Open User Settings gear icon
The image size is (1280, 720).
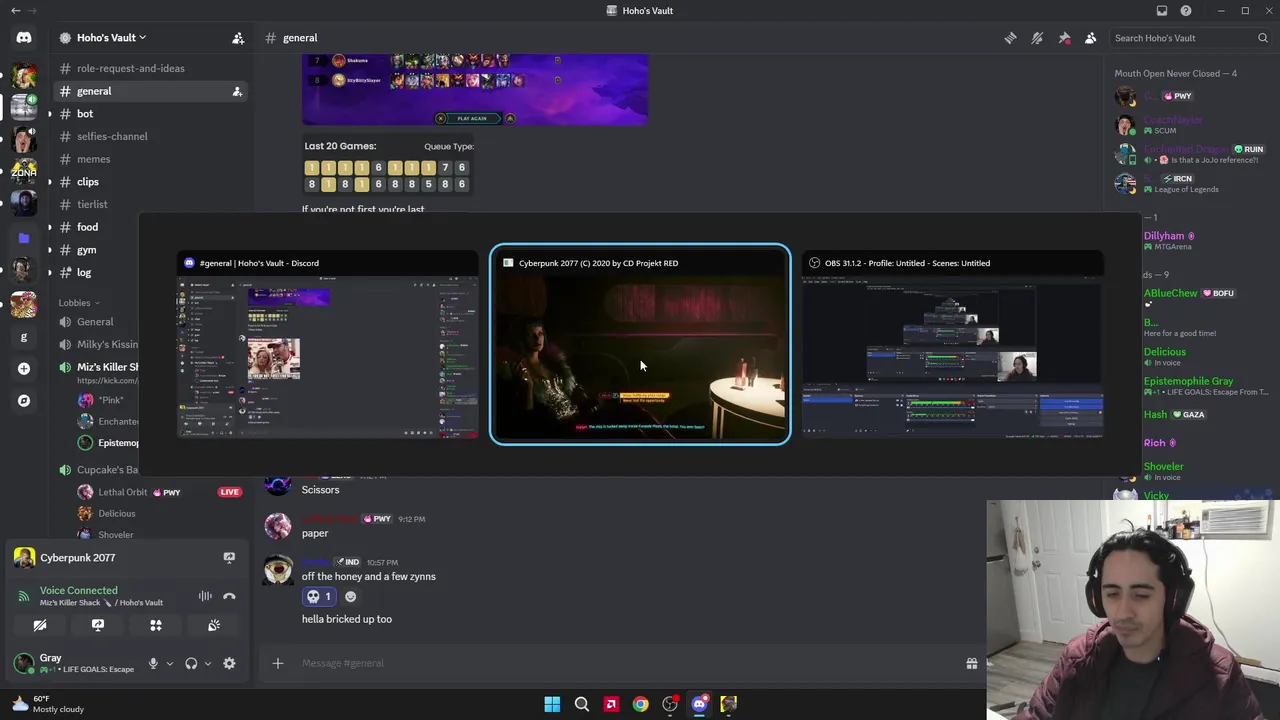click(229, 663)
